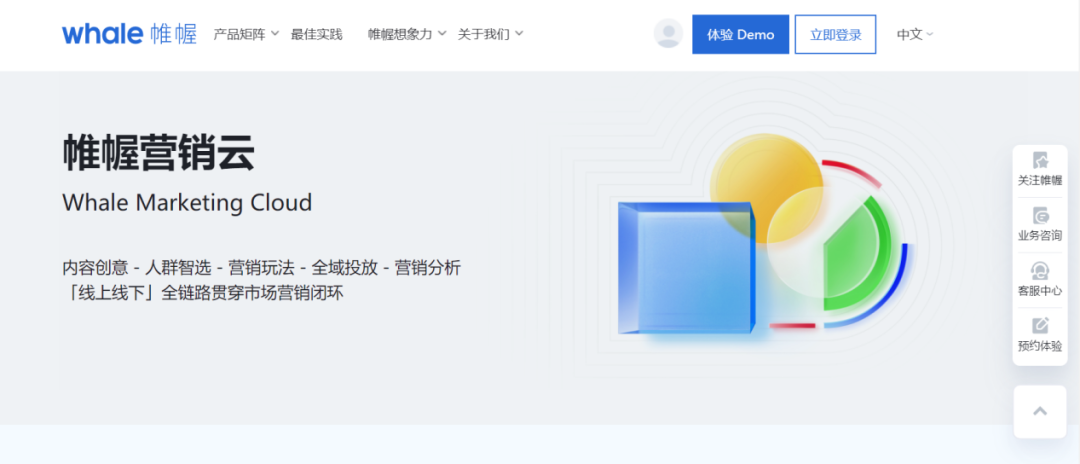Click the 帷幄营销云 heading

click(158, 152)
